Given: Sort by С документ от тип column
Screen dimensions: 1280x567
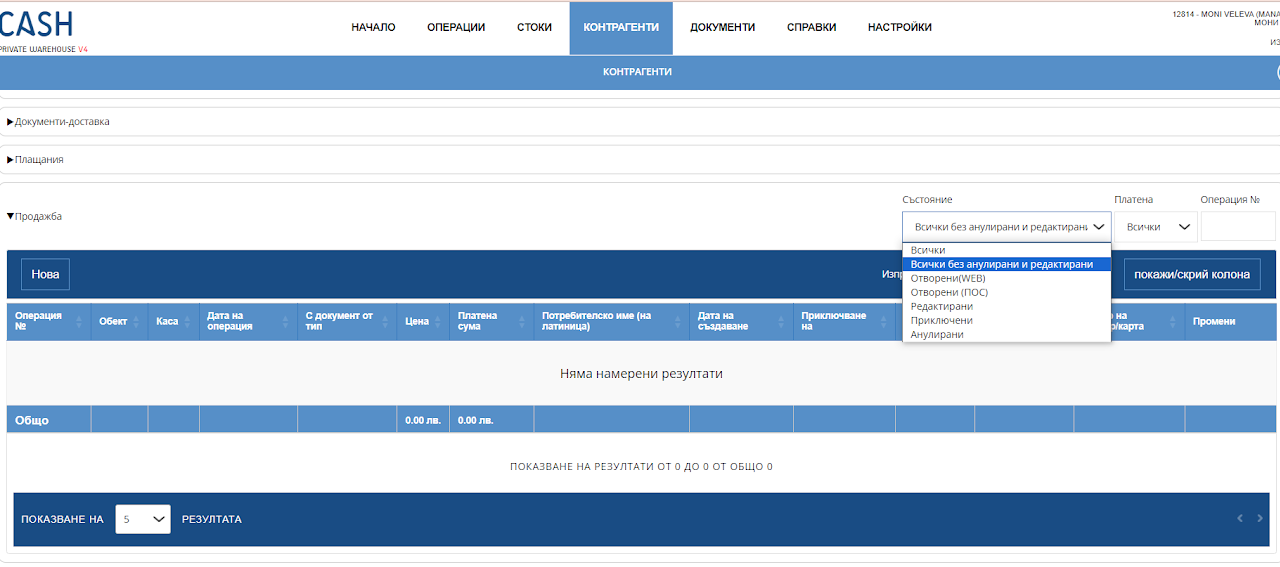Looking at the screenshot, I should [x=347, y=321].
